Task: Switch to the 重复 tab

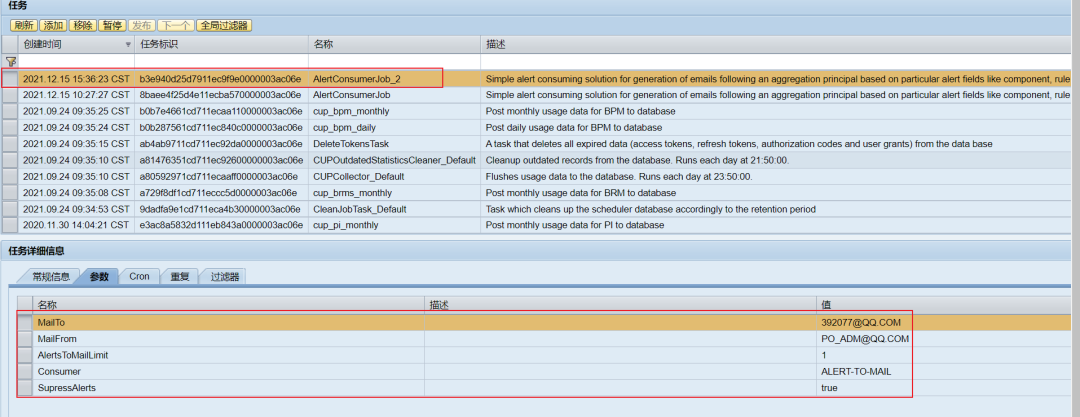Action: (x=180, y=276)
